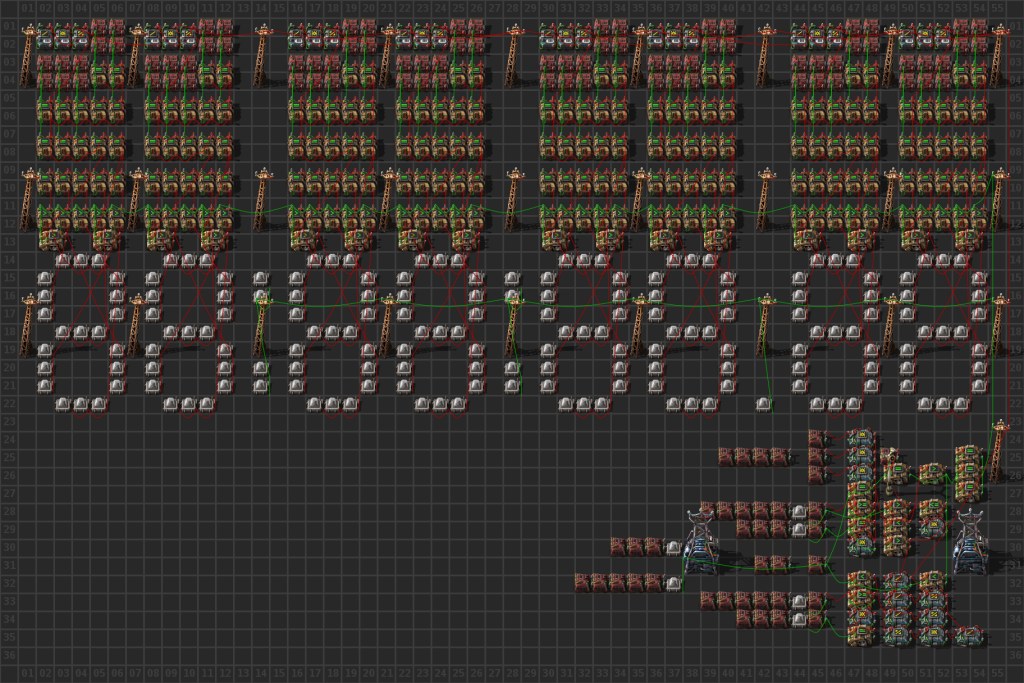This screenshot has width=1024, height=683.
Task: Select the lamp at column 14, row 15
Action: [x=260, y=279]
